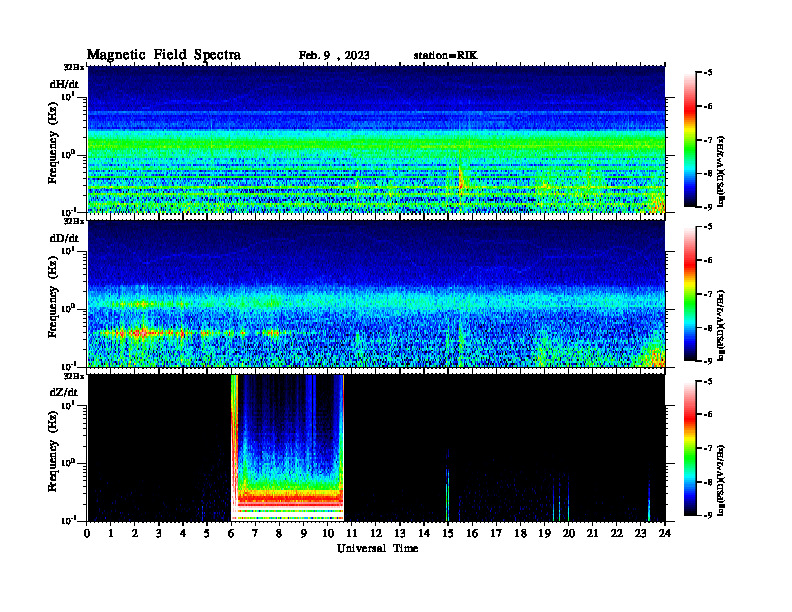Select the "Feb. 9 , 2023" date text
Screen dimensions: 792x612
(x=334, y=56)
